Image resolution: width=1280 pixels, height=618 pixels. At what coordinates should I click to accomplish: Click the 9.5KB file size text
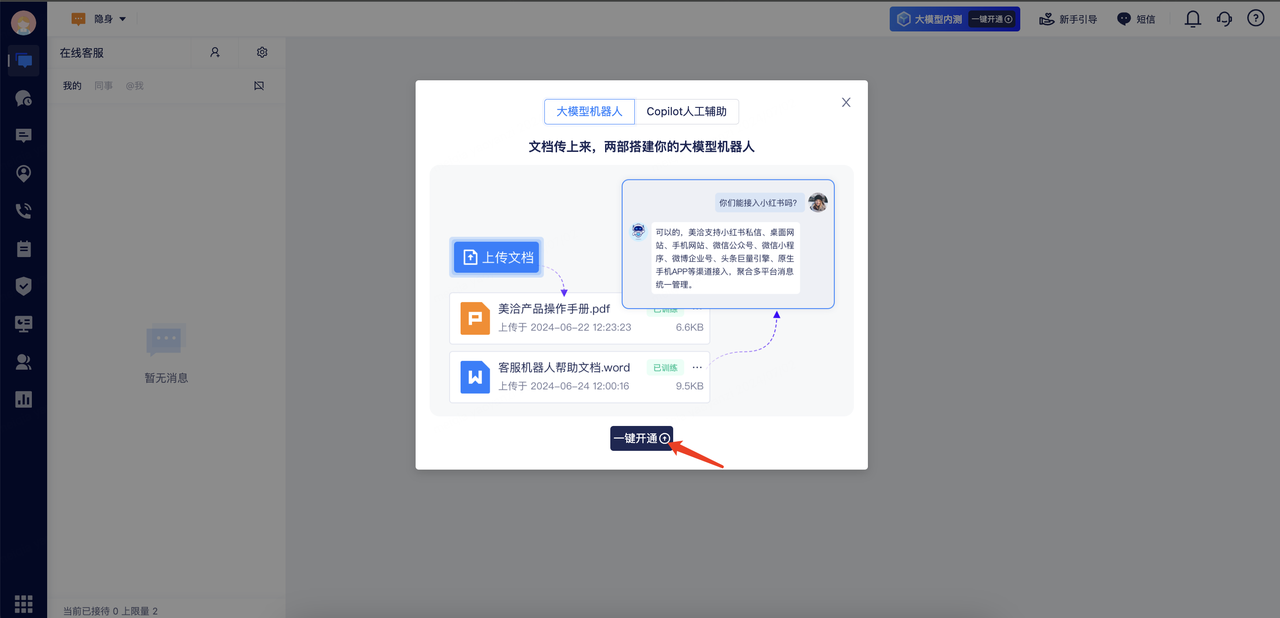point(689,386)
